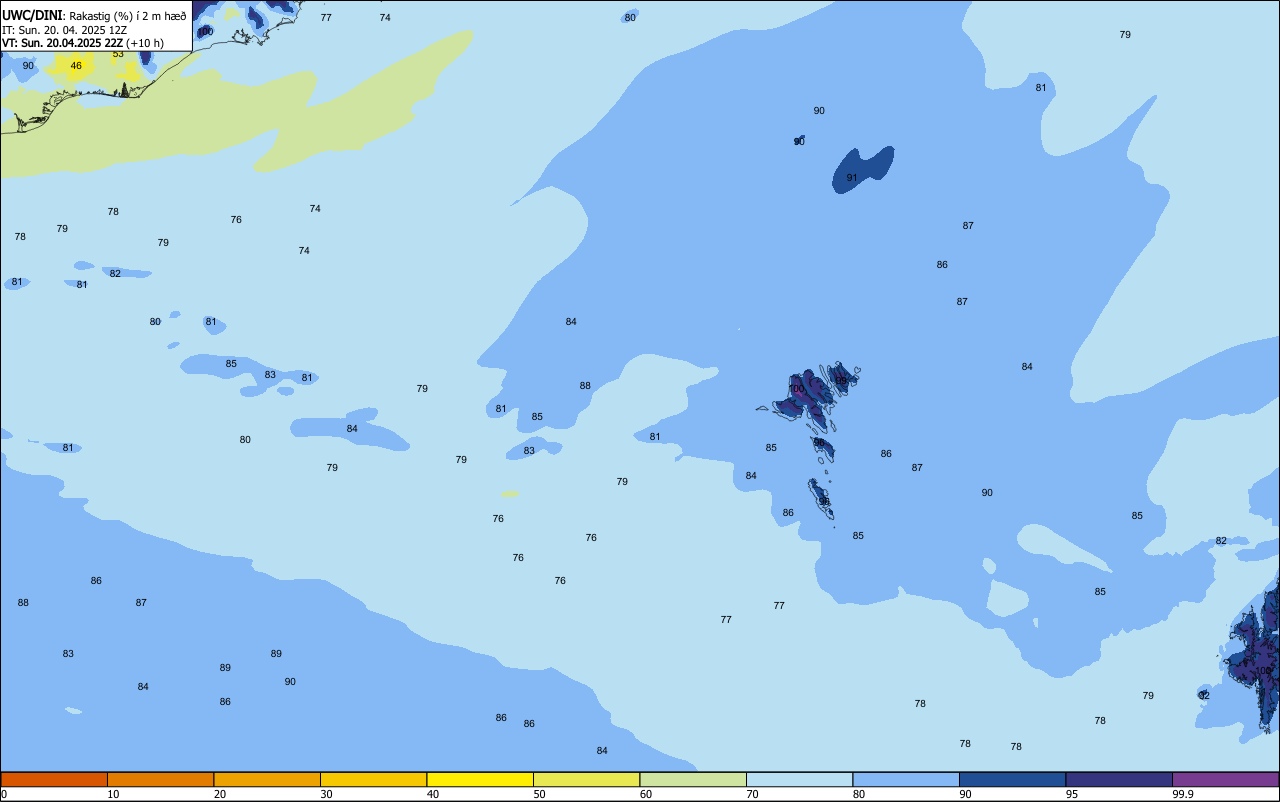Click the small yellow speck near the 76 values
Viewport: 1280px width, 802px height.
pyautogui.click(x=510, y=494)
